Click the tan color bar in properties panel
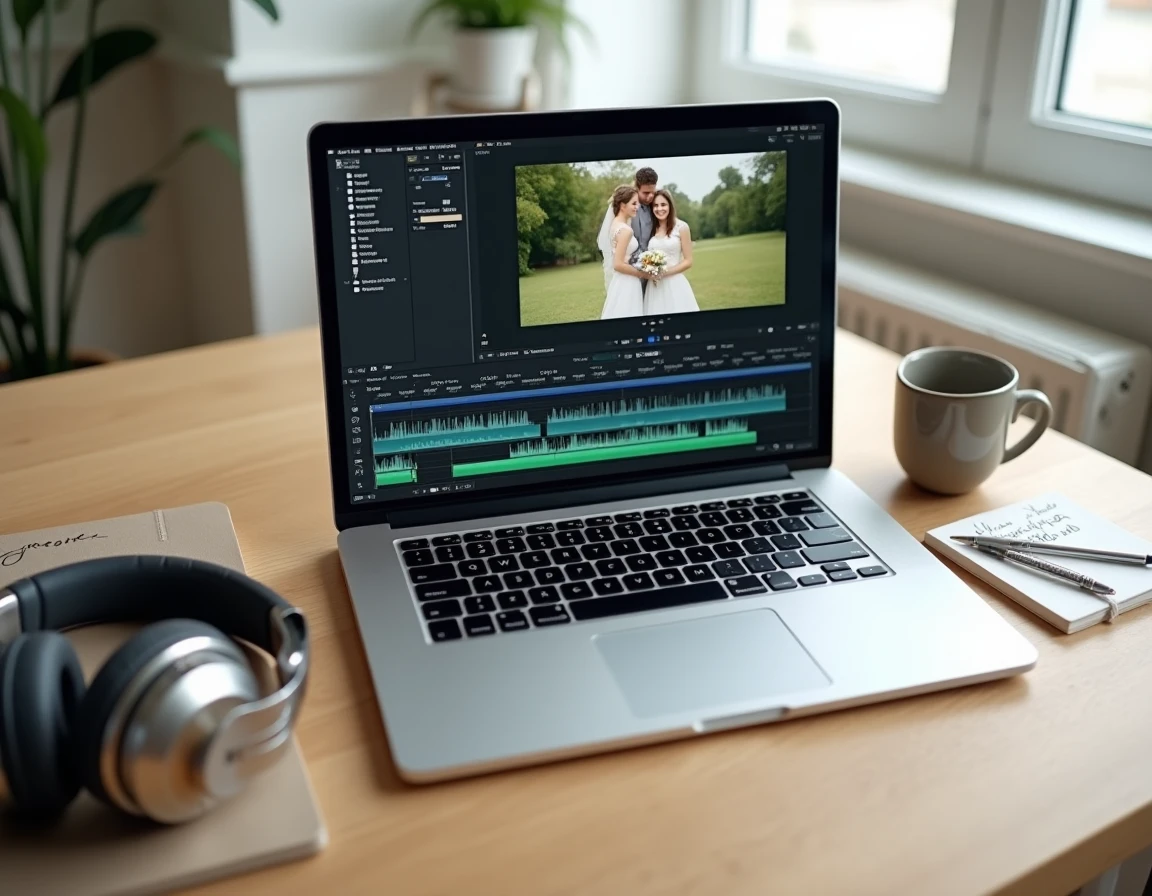This screenshot has height=896, width=1152. click(x=441, y=218)
